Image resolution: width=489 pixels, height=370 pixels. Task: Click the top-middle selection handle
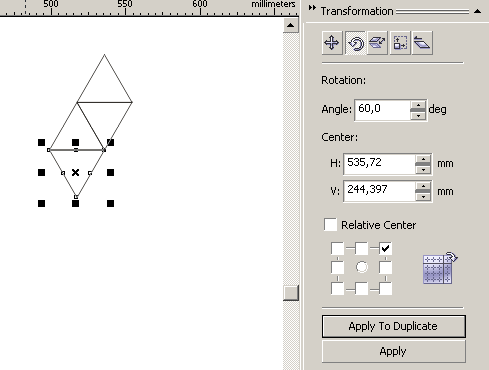pos(76,143)
